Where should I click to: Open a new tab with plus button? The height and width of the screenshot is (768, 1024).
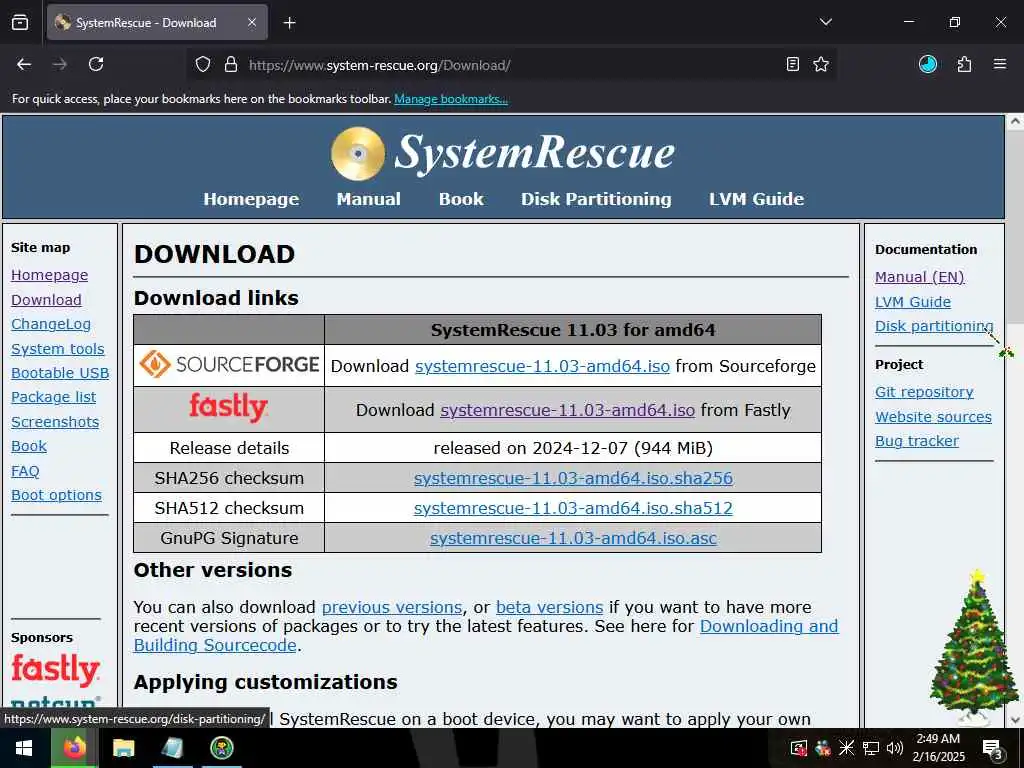click(x=289, y=23)
